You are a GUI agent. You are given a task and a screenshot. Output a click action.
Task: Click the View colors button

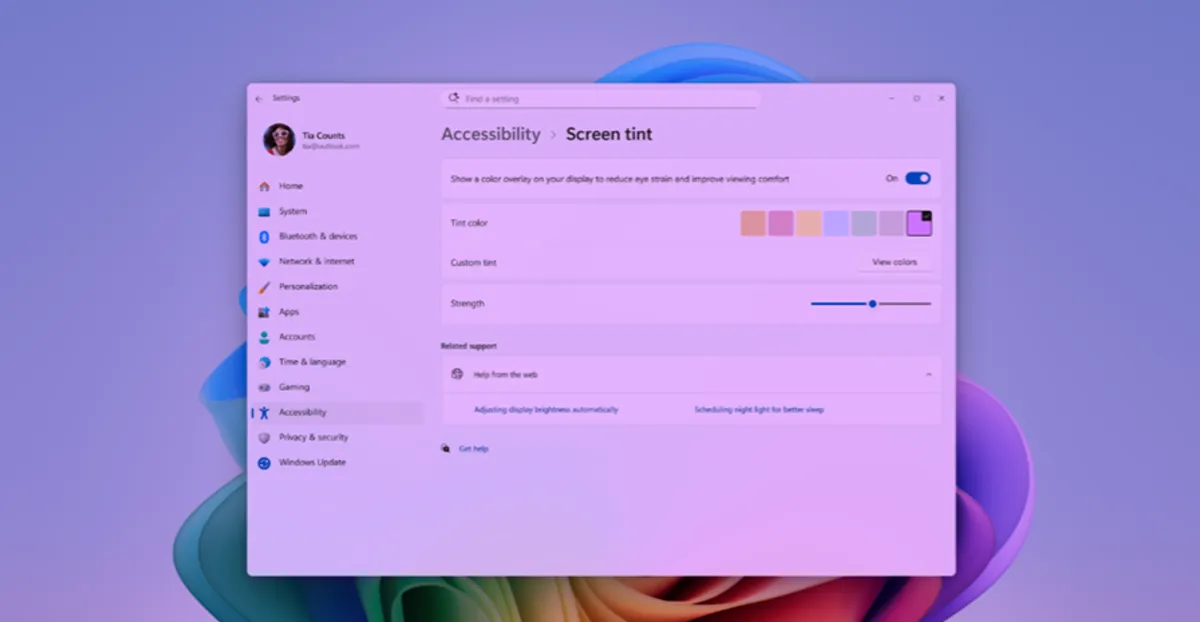(x=894, y=262)
